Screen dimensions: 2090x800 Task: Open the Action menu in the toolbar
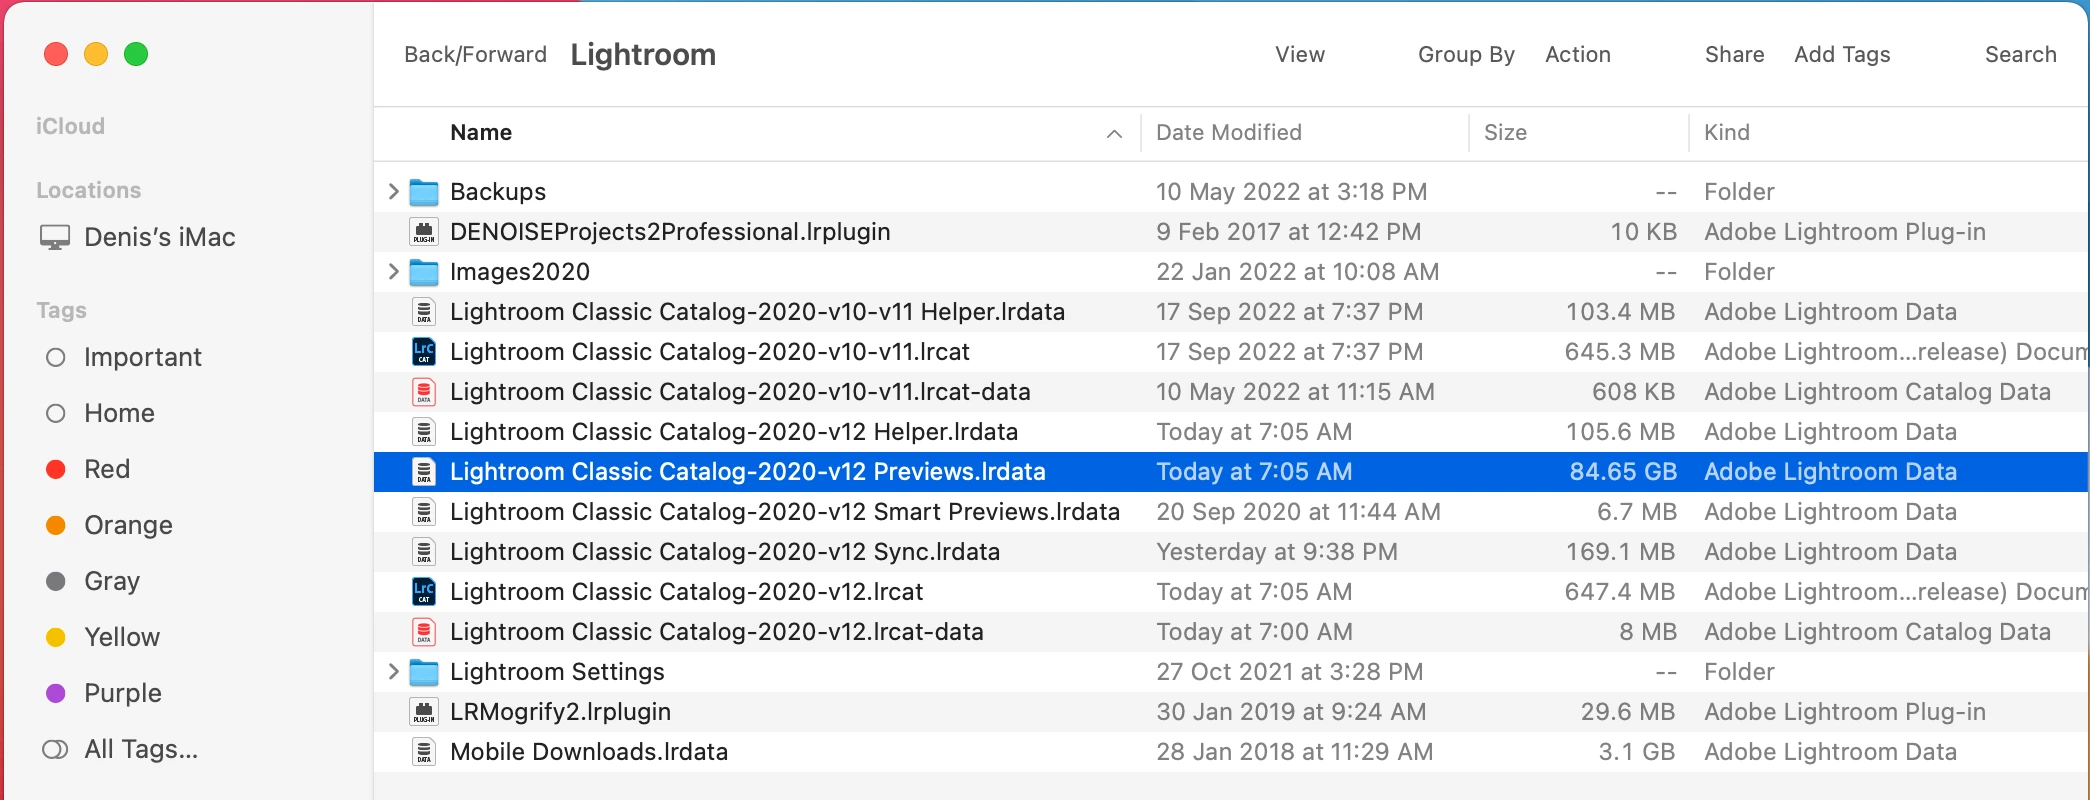coord(1578,55)
